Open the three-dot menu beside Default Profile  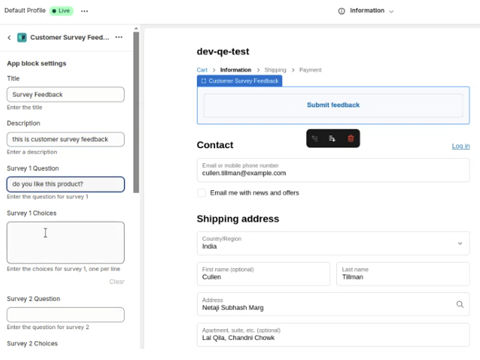[85, 11]
